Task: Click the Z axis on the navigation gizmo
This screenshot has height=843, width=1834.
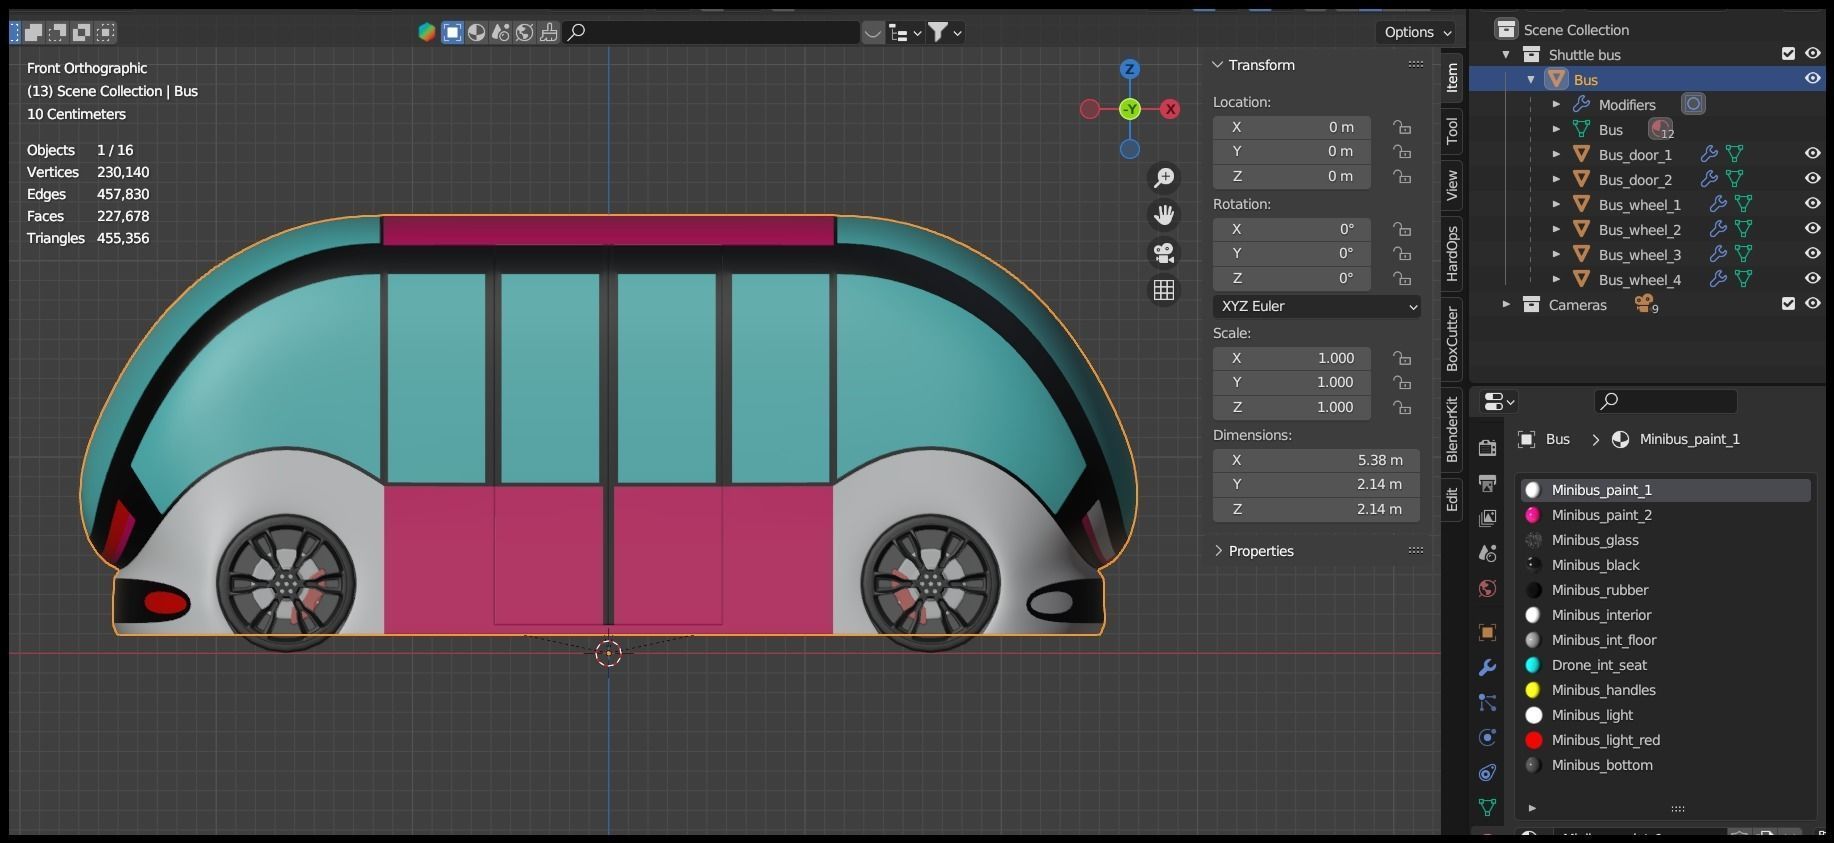Action: click(x=1130, y=69)
